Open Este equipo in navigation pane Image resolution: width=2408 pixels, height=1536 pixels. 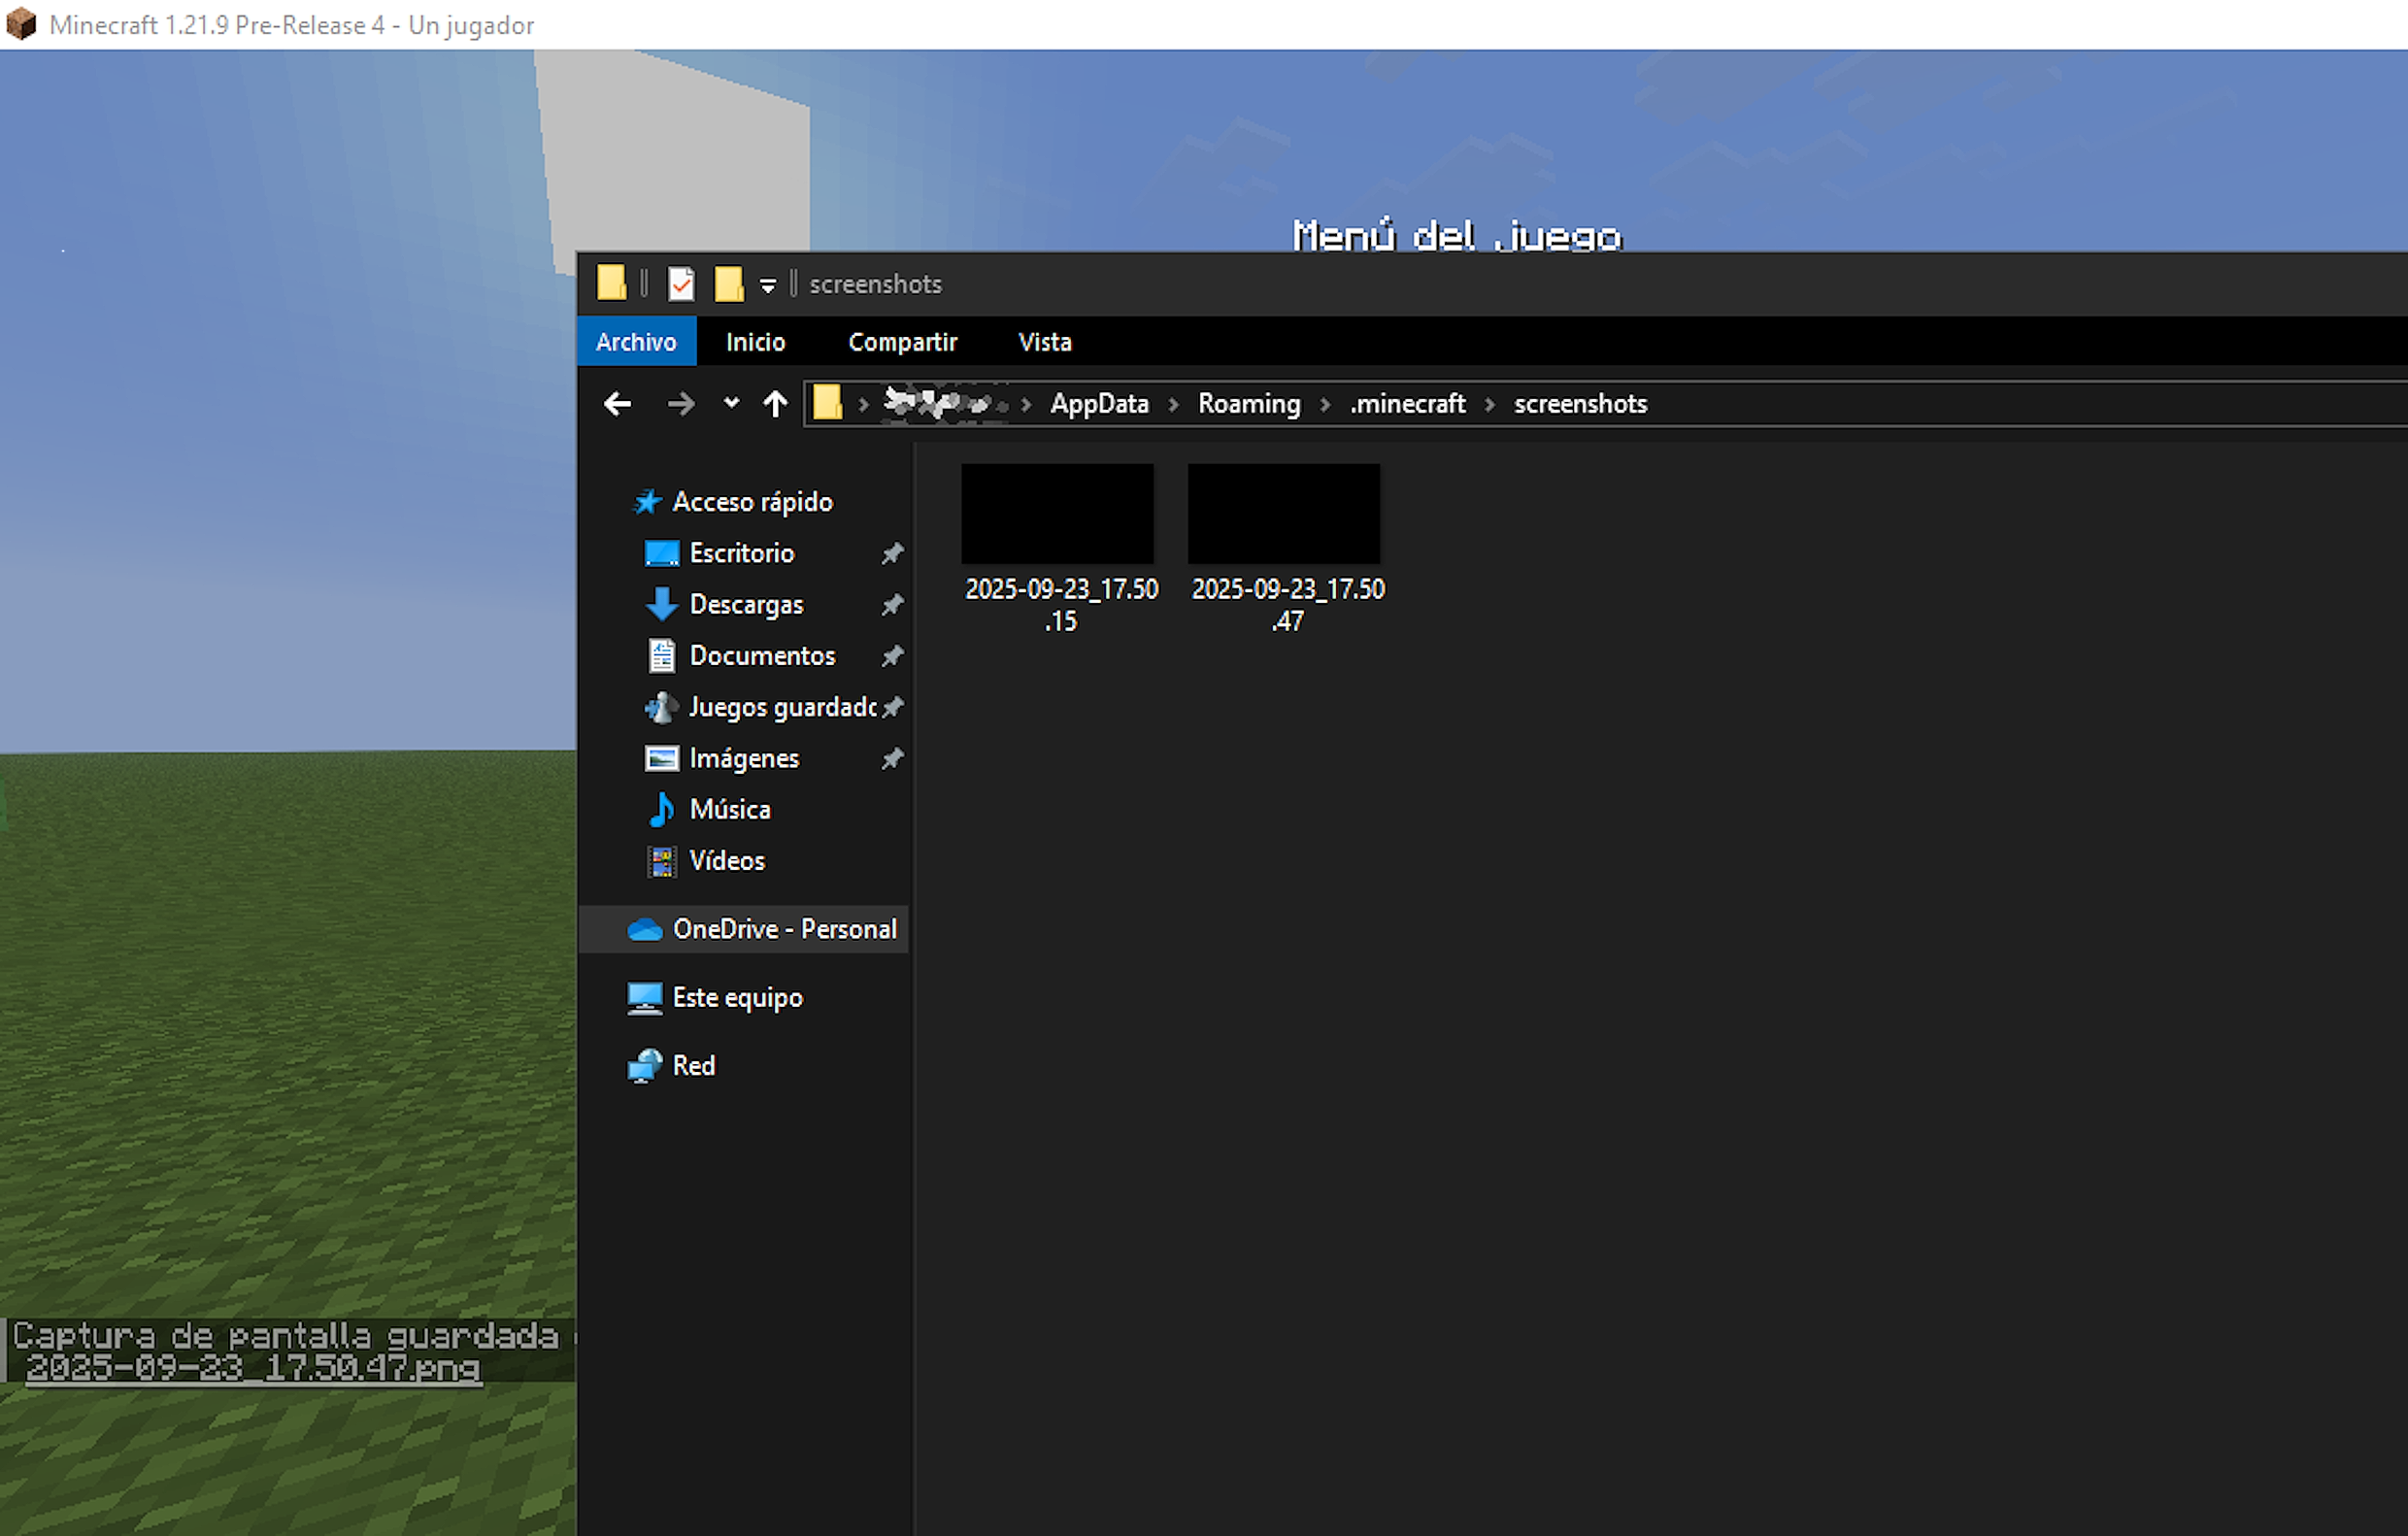[x=737, y=997]
